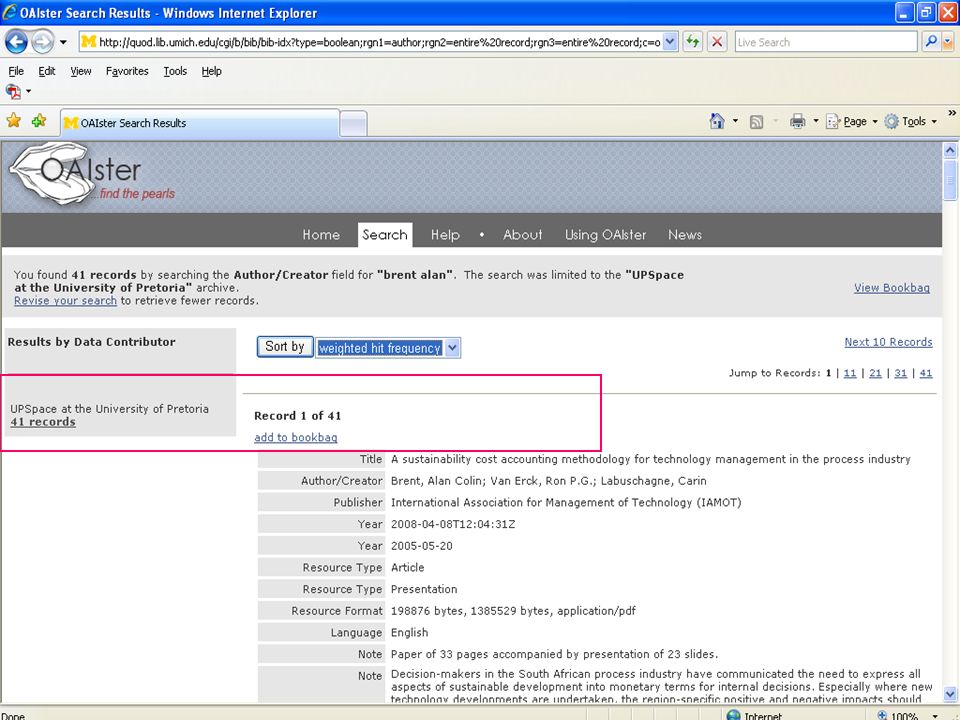Click the resource type value 'Presentation'
Viewport: 960px width, 720px height.
[424, 589]
